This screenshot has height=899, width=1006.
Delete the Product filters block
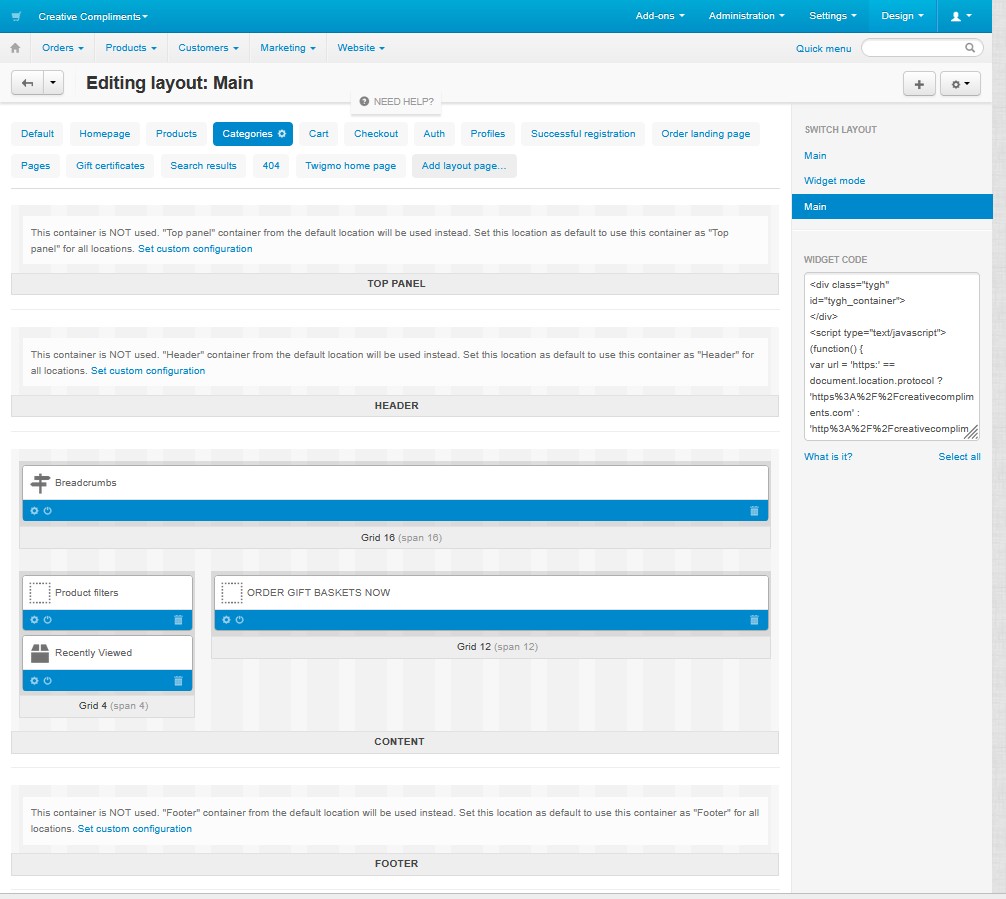(x=178, y=620)
